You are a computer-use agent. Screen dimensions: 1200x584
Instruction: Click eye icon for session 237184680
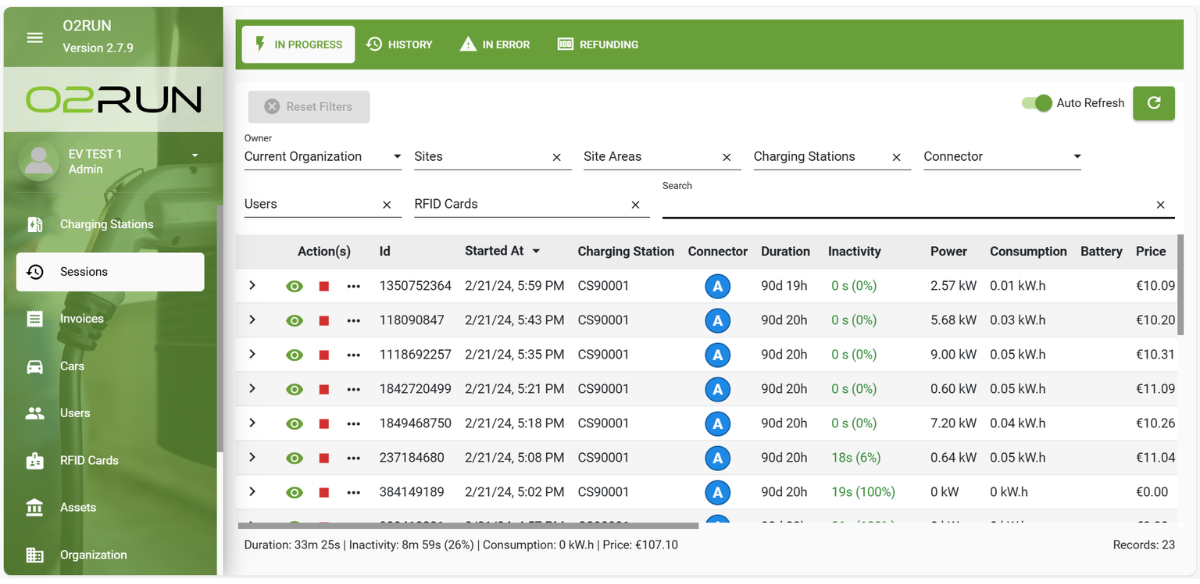(294, 458)
